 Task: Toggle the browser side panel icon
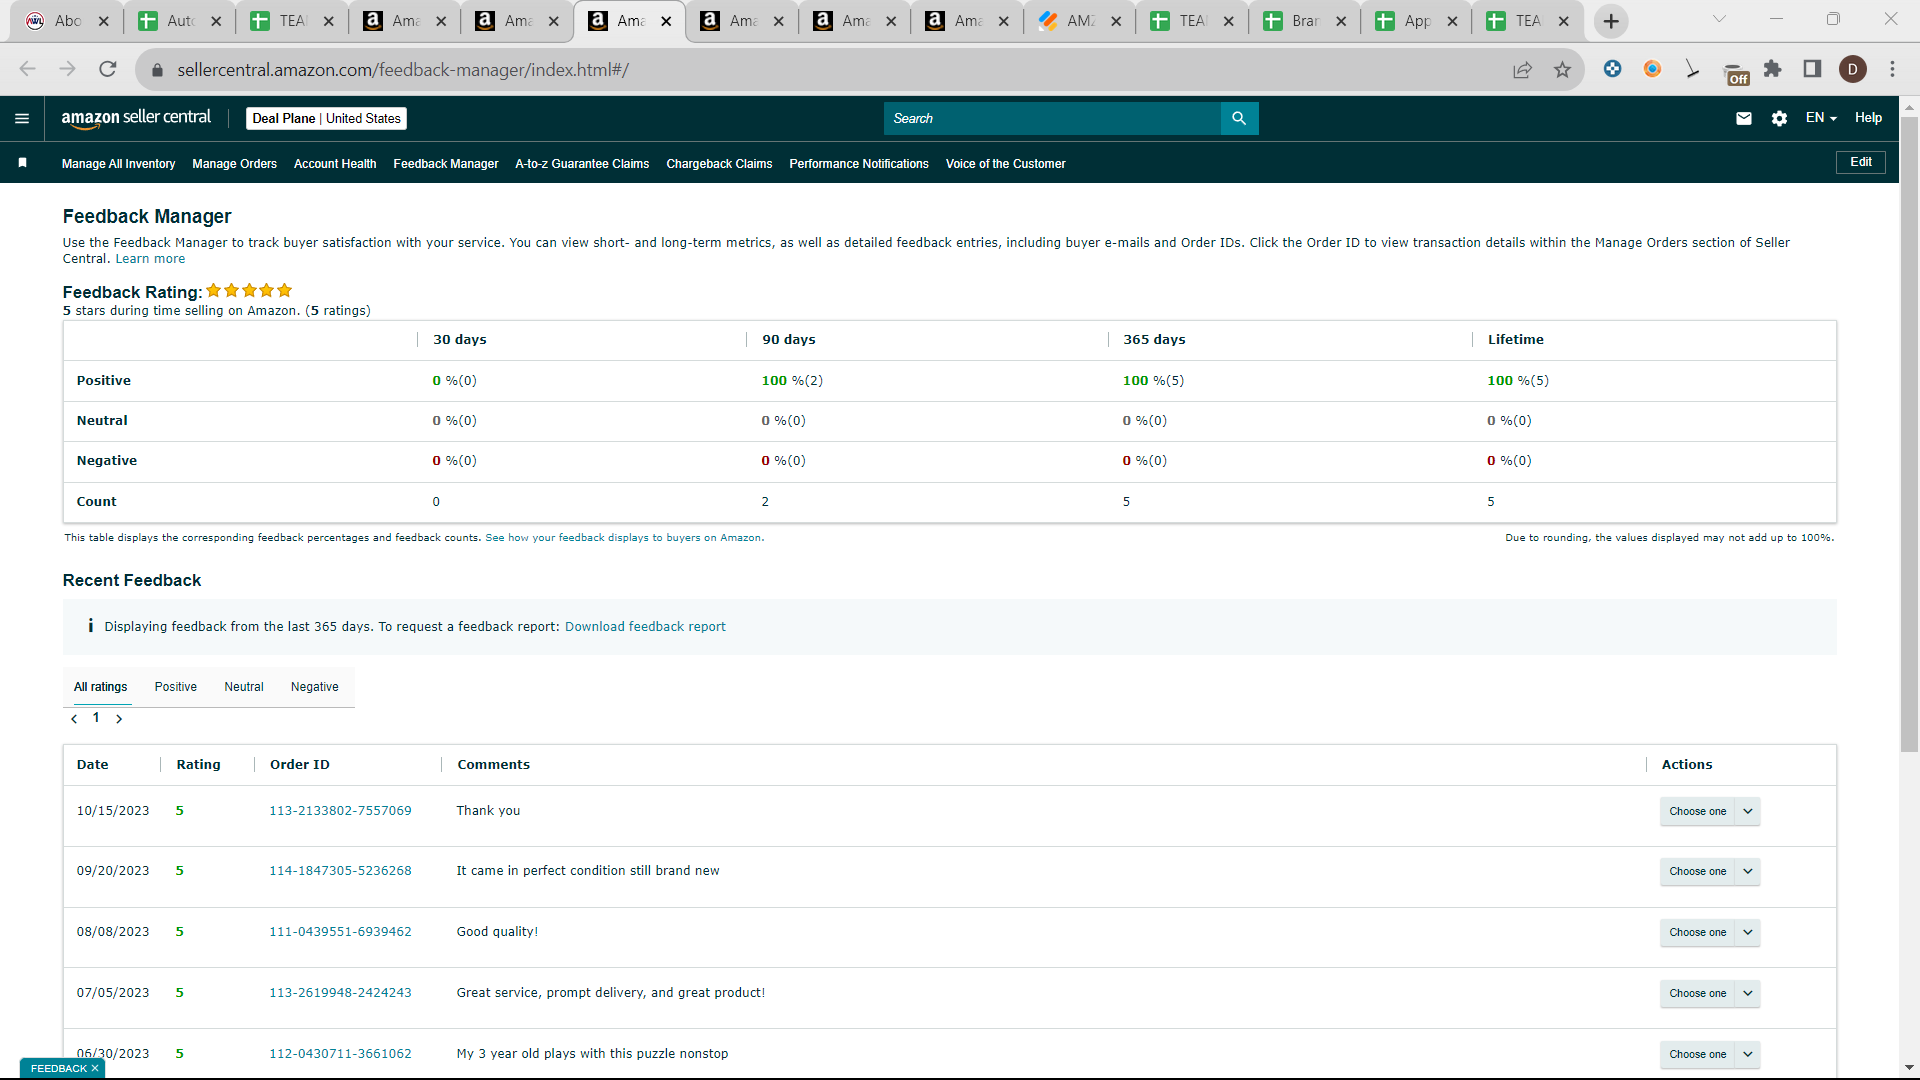point(1812,69)
